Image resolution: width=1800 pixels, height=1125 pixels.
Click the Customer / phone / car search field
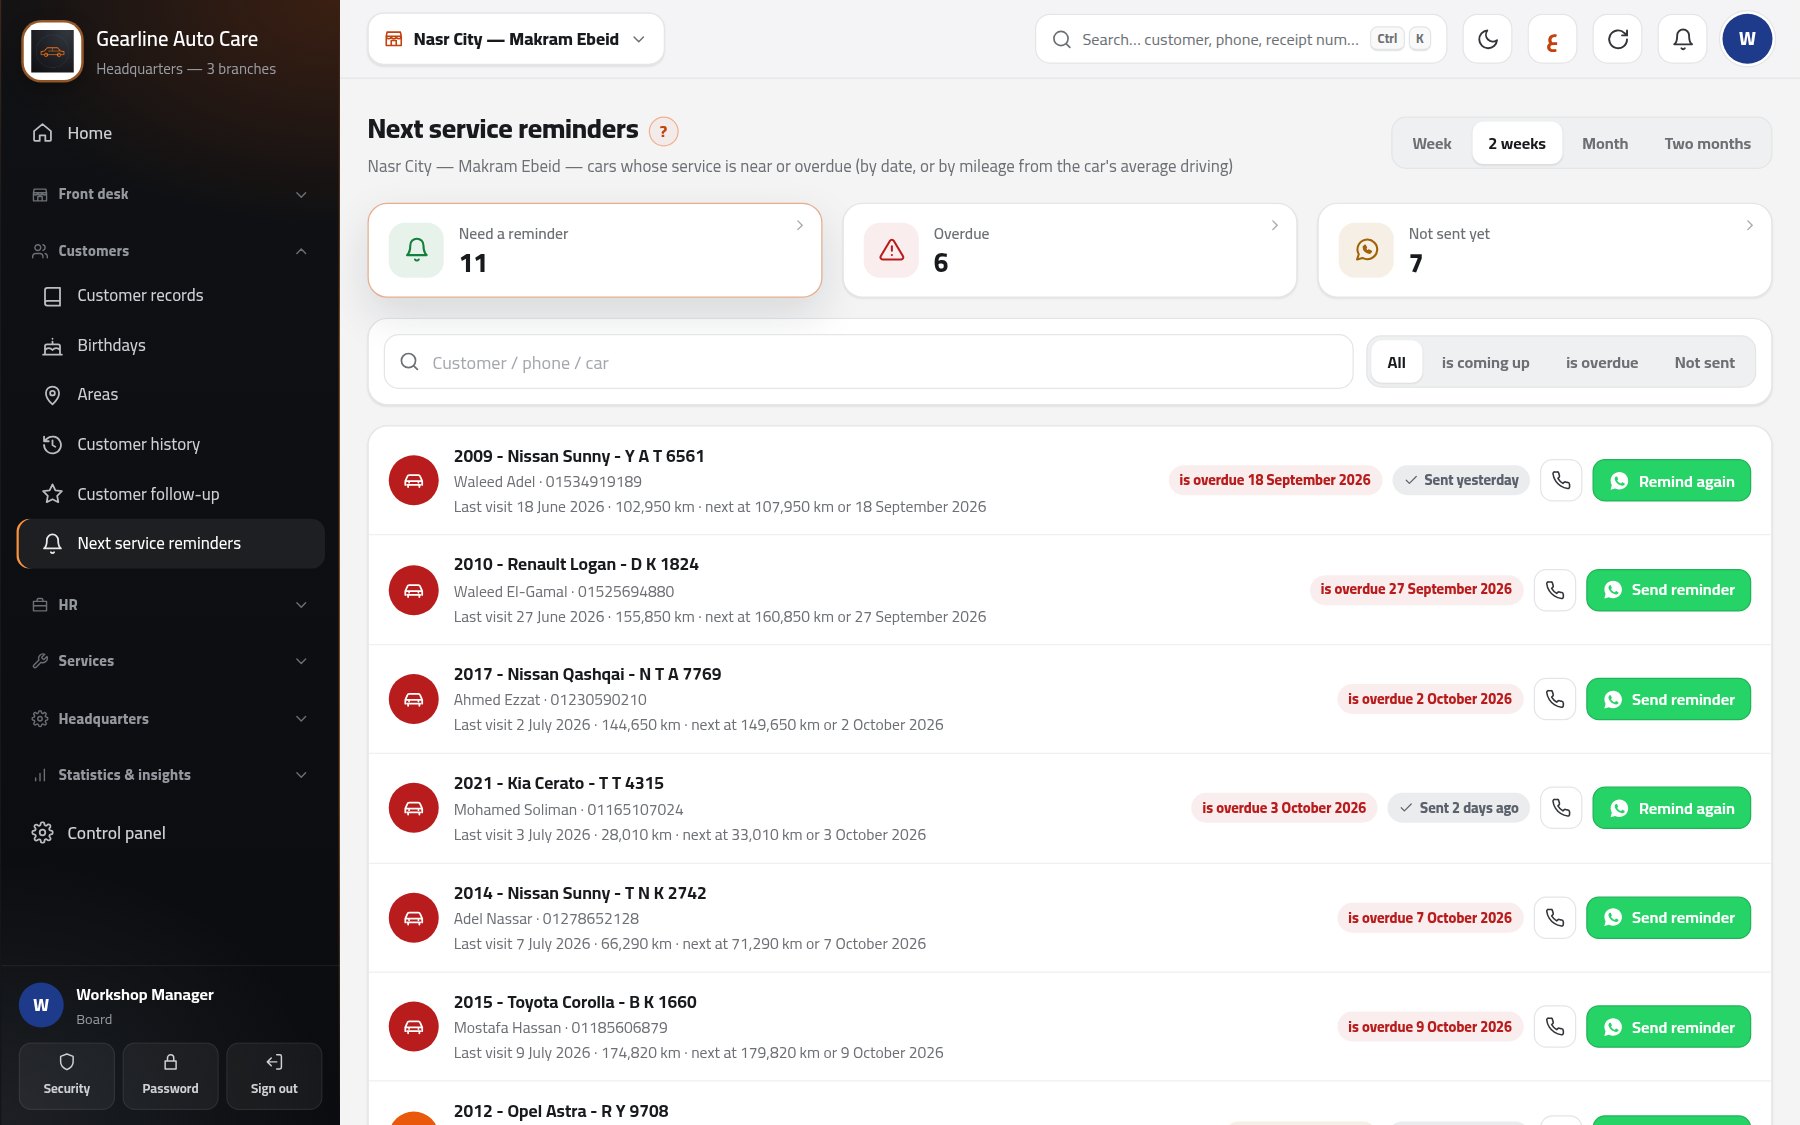[x=868, y=362]
